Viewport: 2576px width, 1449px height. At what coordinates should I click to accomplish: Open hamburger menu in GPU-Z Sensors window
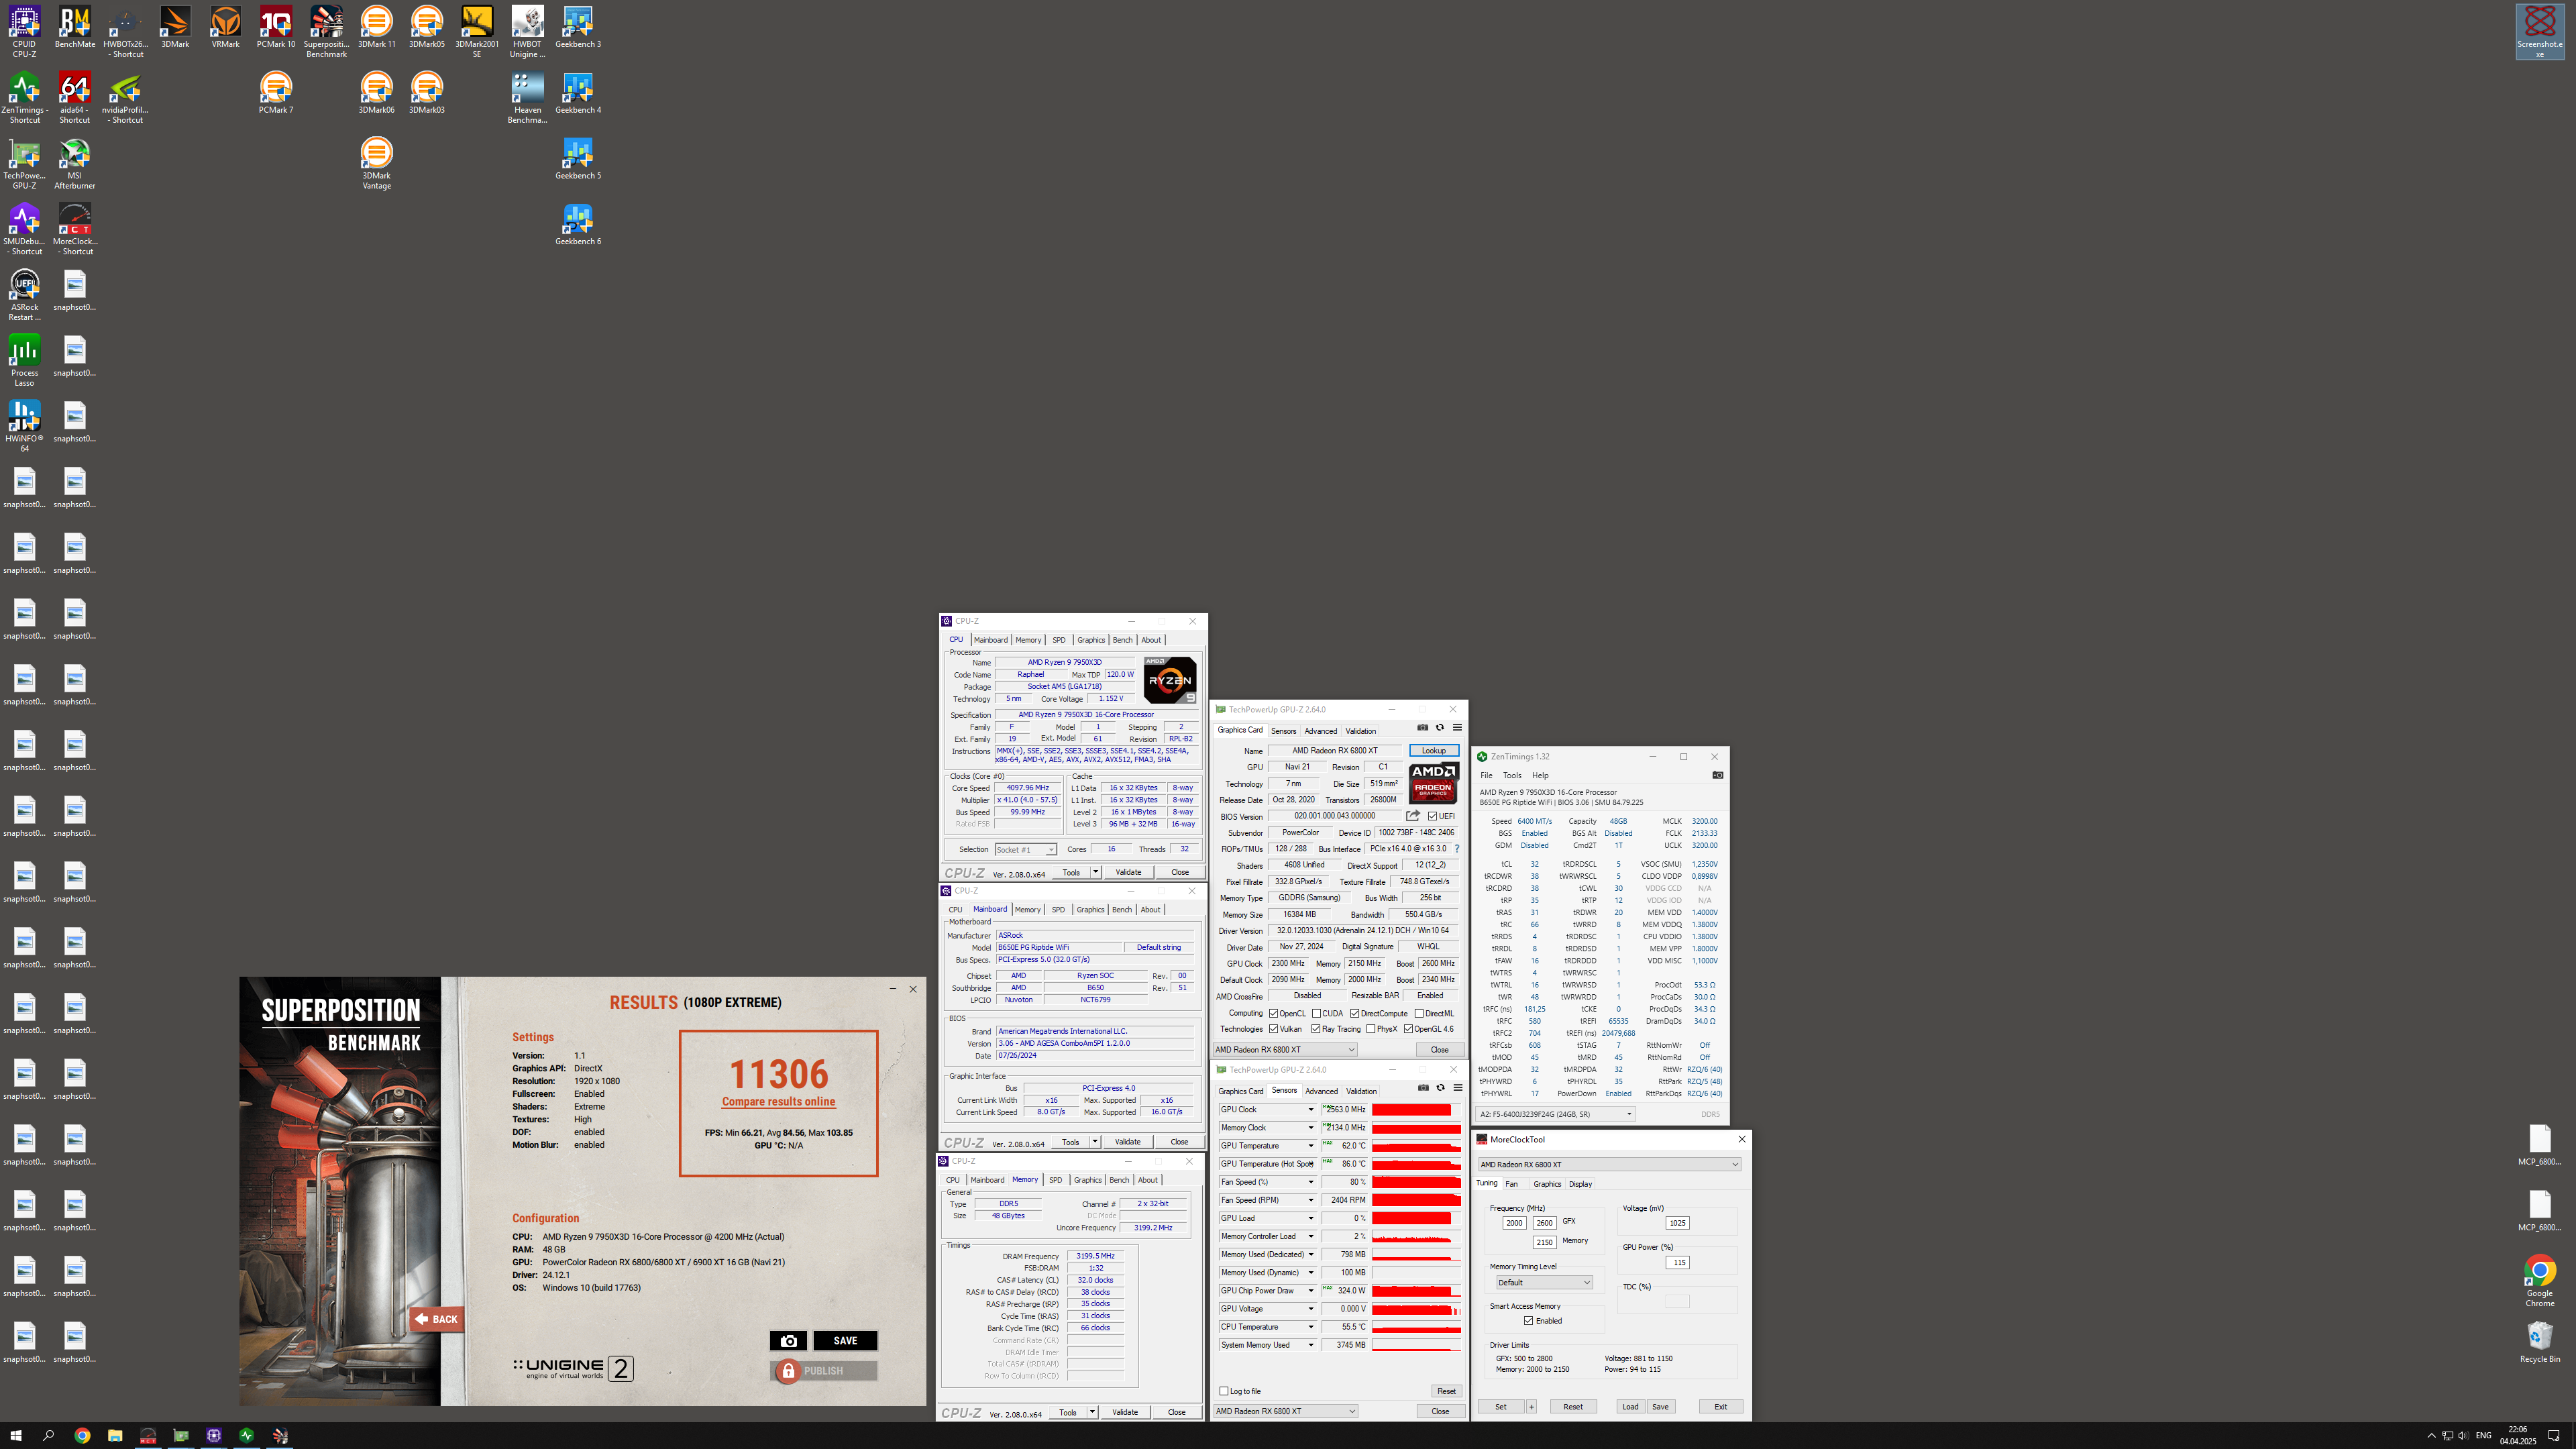tap(1458, 1088)
